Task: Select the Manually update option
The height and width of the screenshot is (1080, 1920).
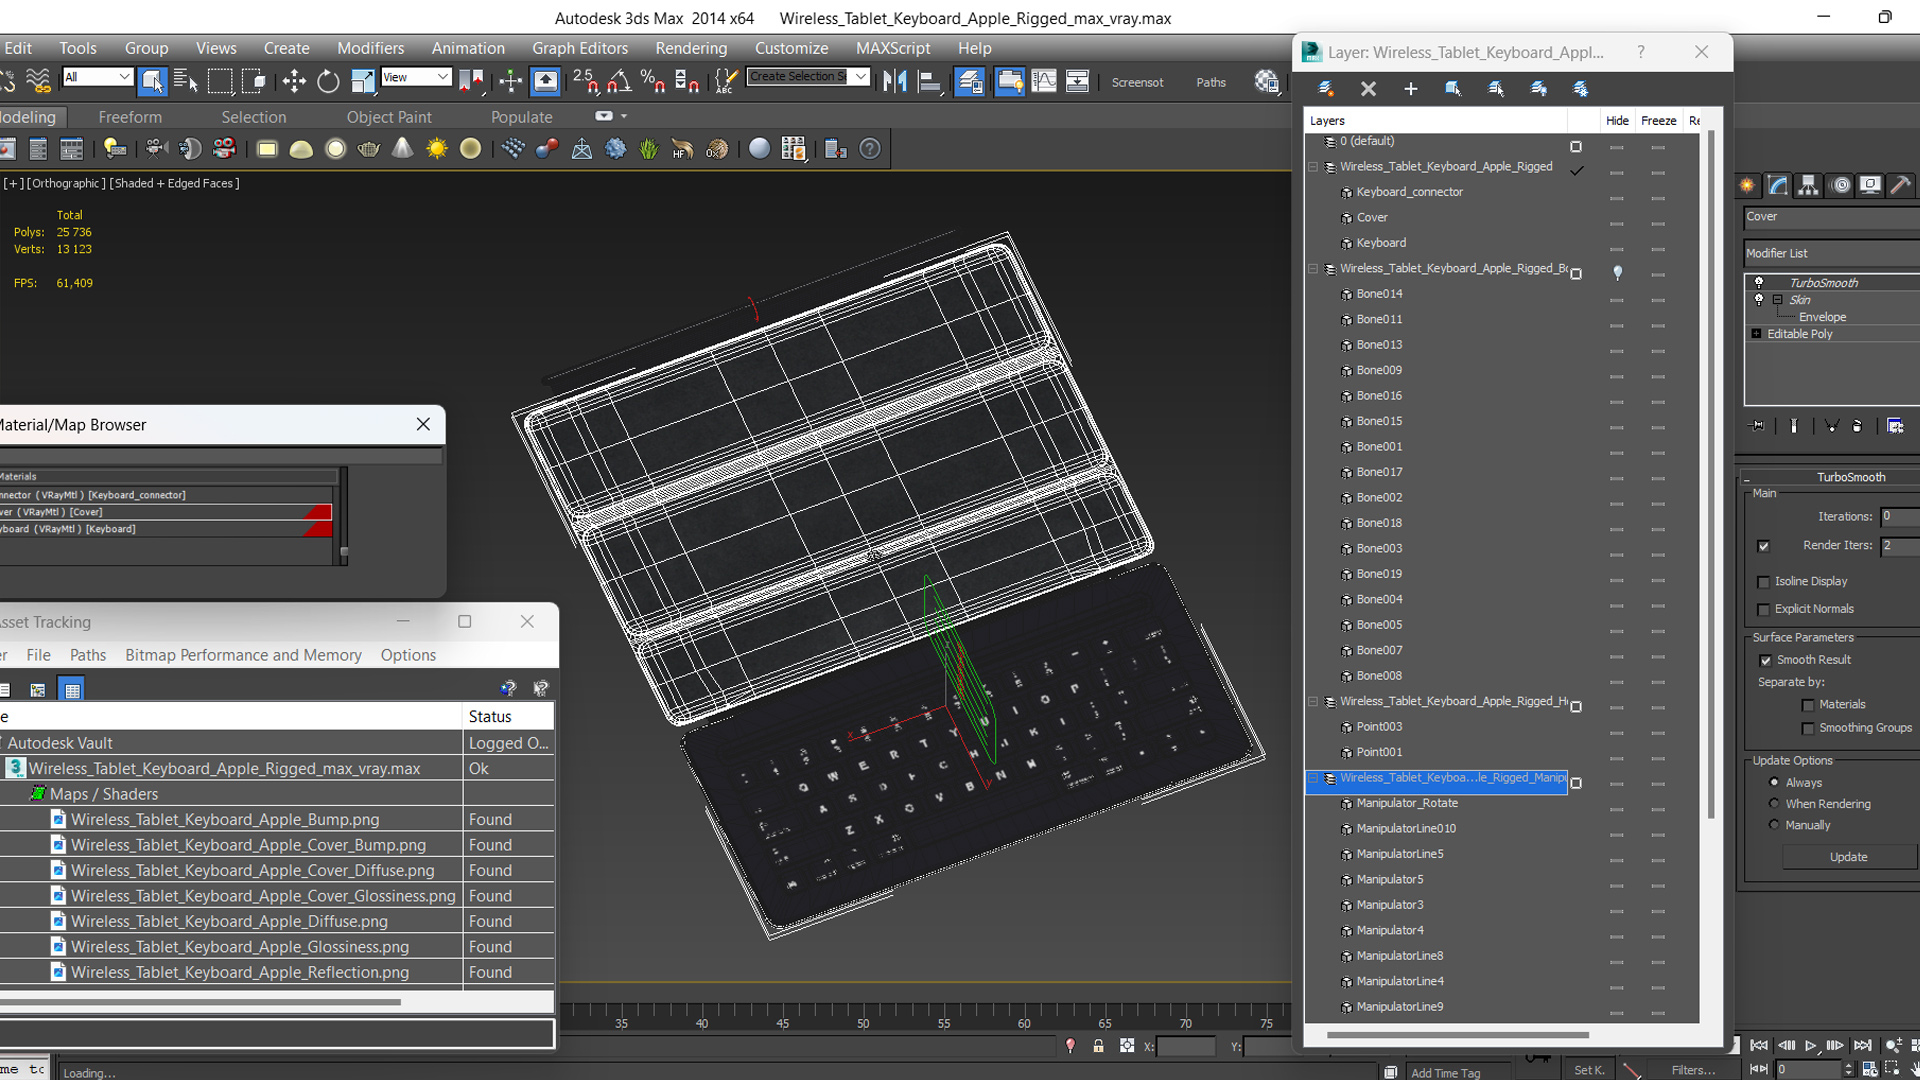Action: coord(1775,825)
